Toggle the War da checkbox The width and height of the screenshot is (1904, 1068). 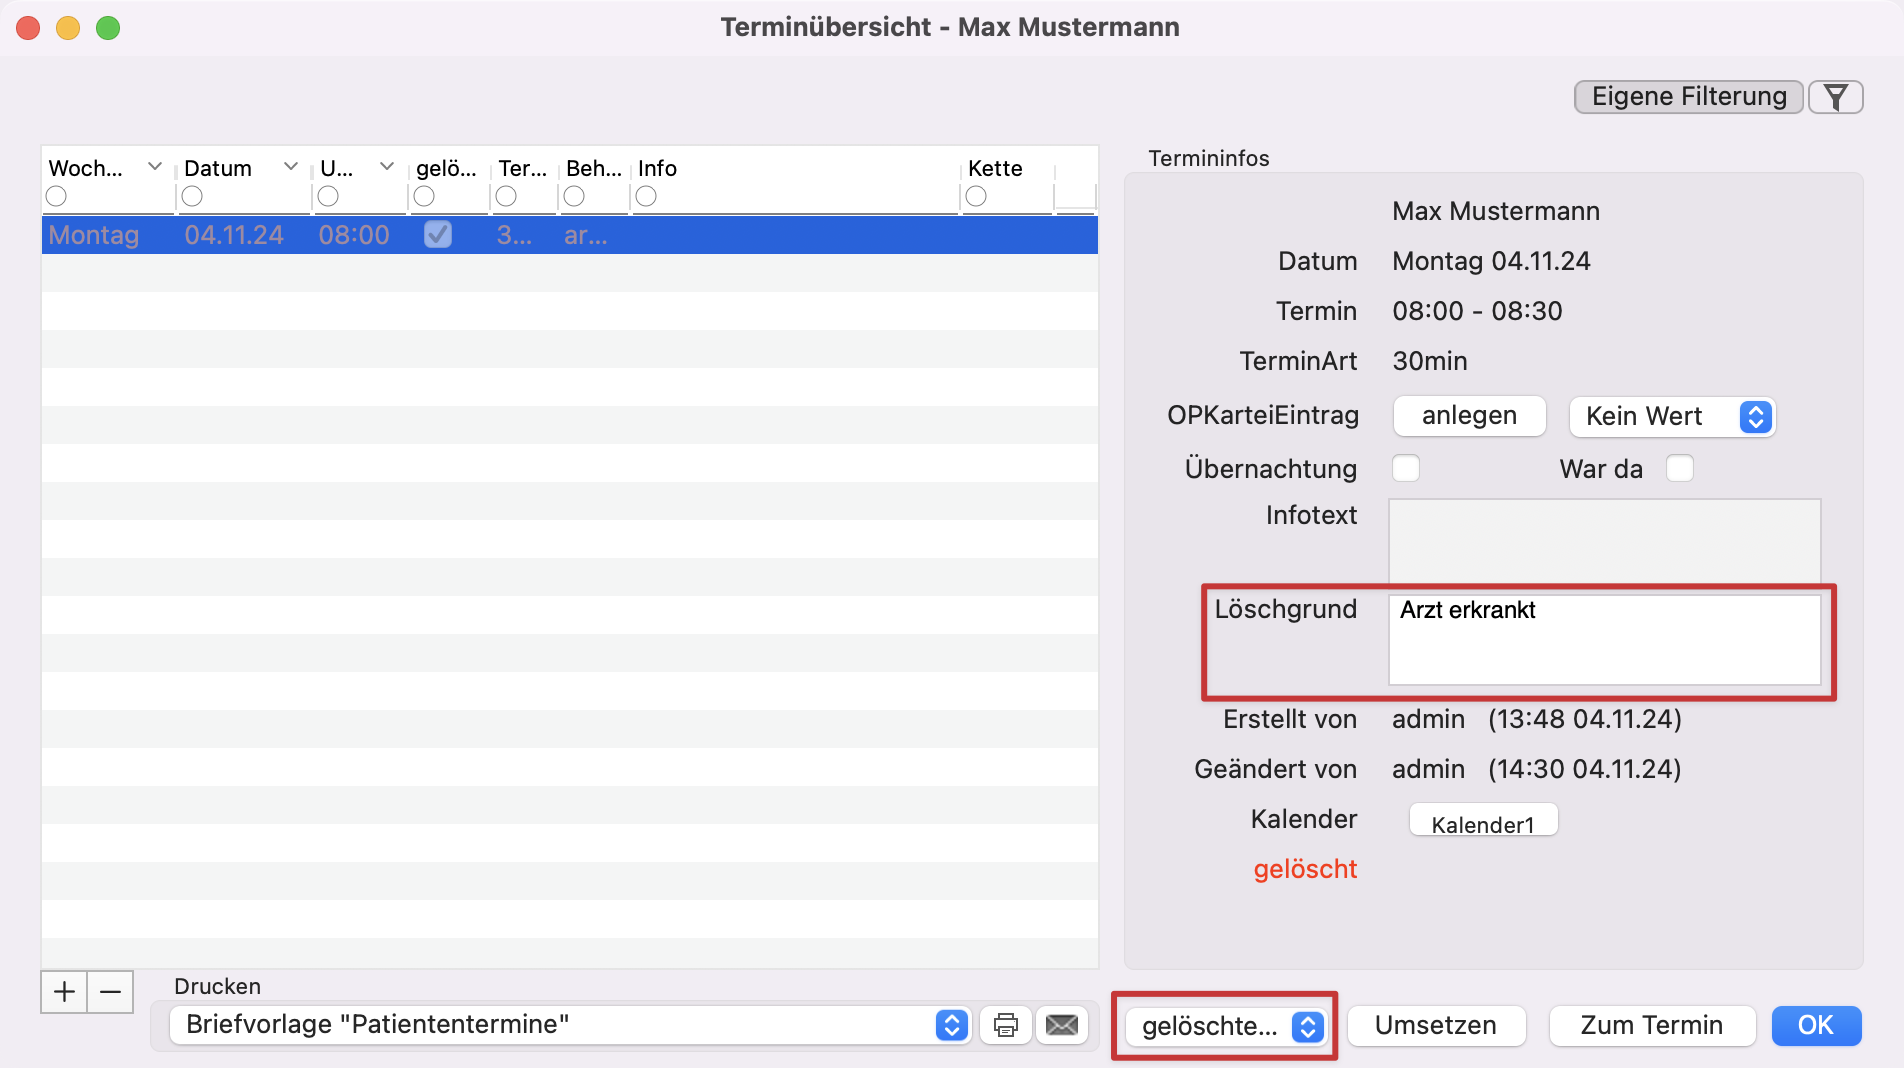click(1680, 468)
